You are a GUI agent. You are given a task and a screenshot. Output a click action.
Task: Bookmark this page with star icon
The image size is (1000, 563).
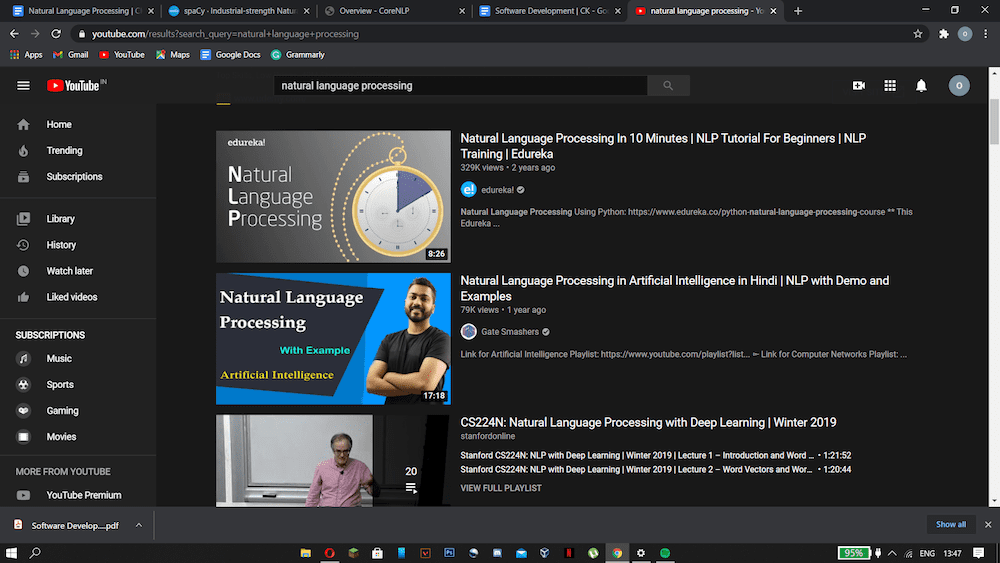tap(918, 34)
